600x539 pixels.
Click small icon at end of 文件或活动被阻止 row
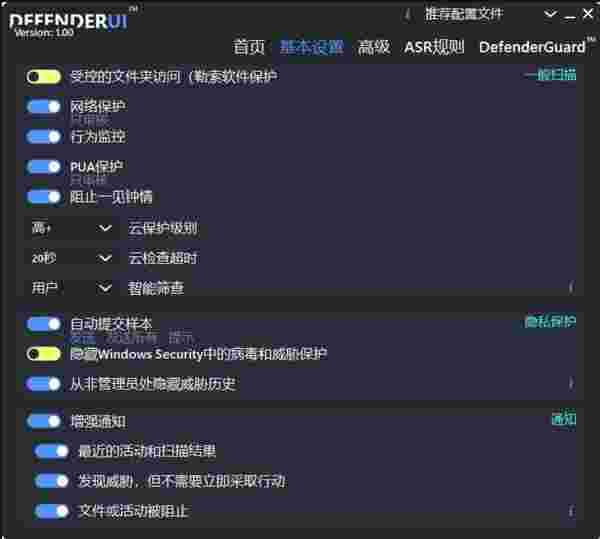point(571,511)
